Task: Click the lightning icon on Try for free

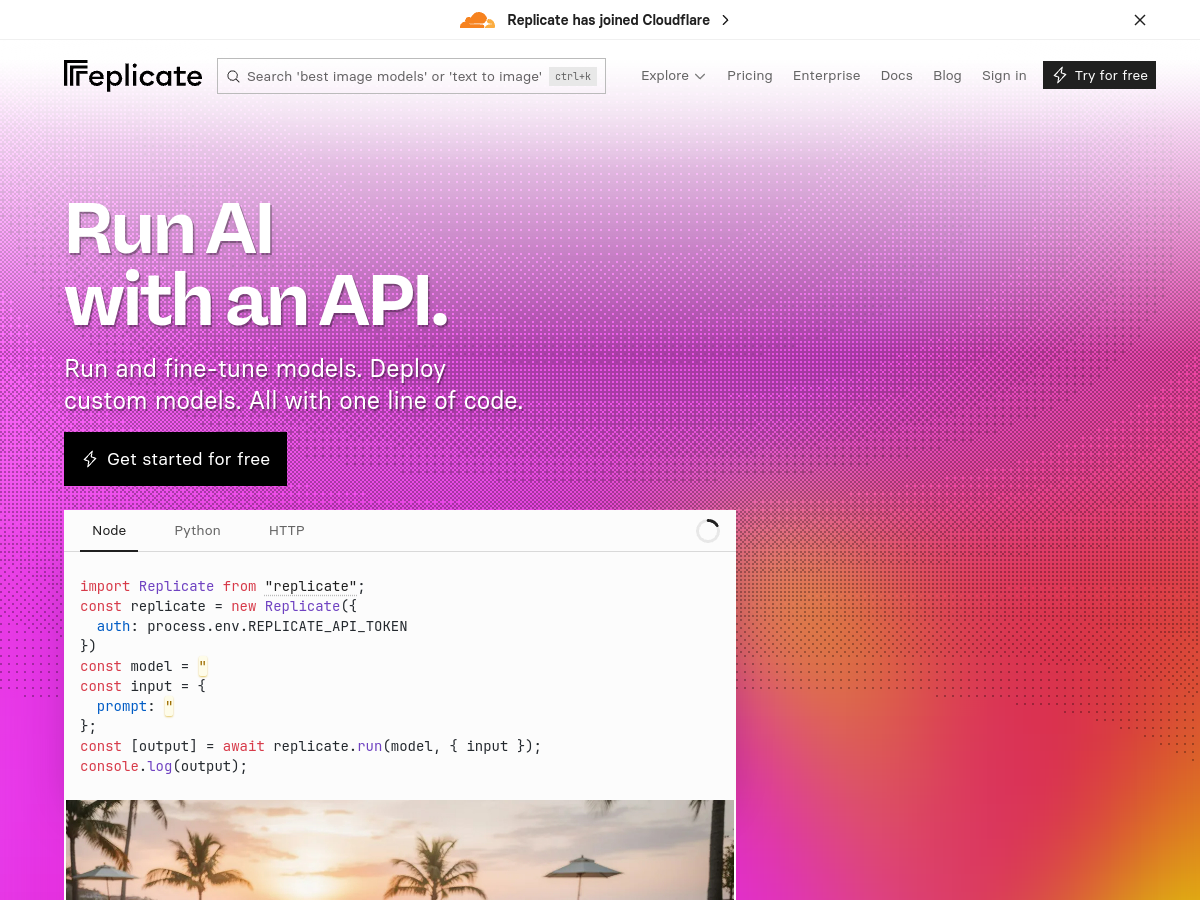Action: [x=1060, y=75]
